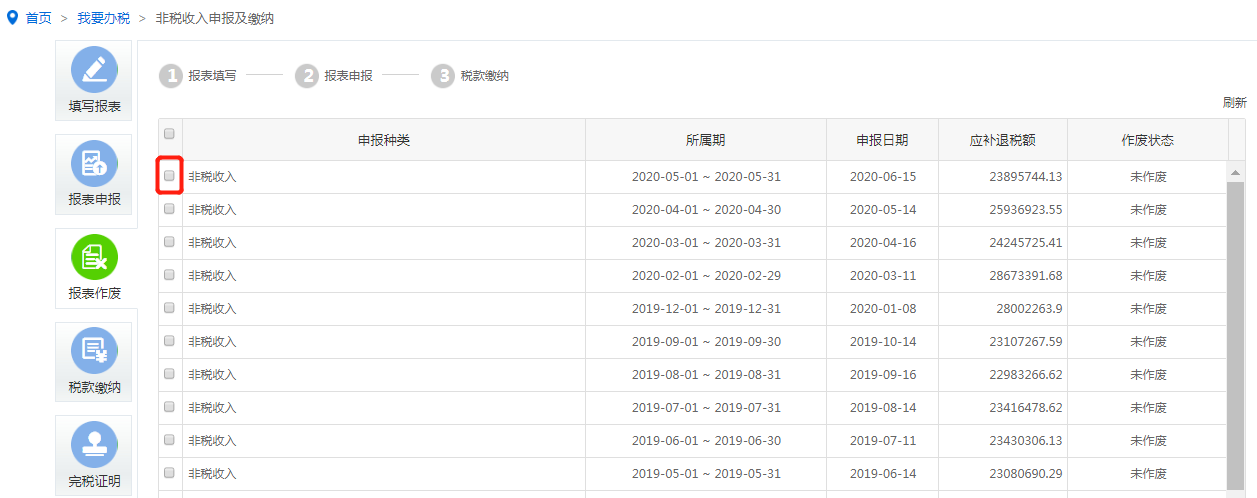Check the row for period 2020-05-01 ~ 2020-05-31
1257x498 pixels.
click(x=169, y=176)
